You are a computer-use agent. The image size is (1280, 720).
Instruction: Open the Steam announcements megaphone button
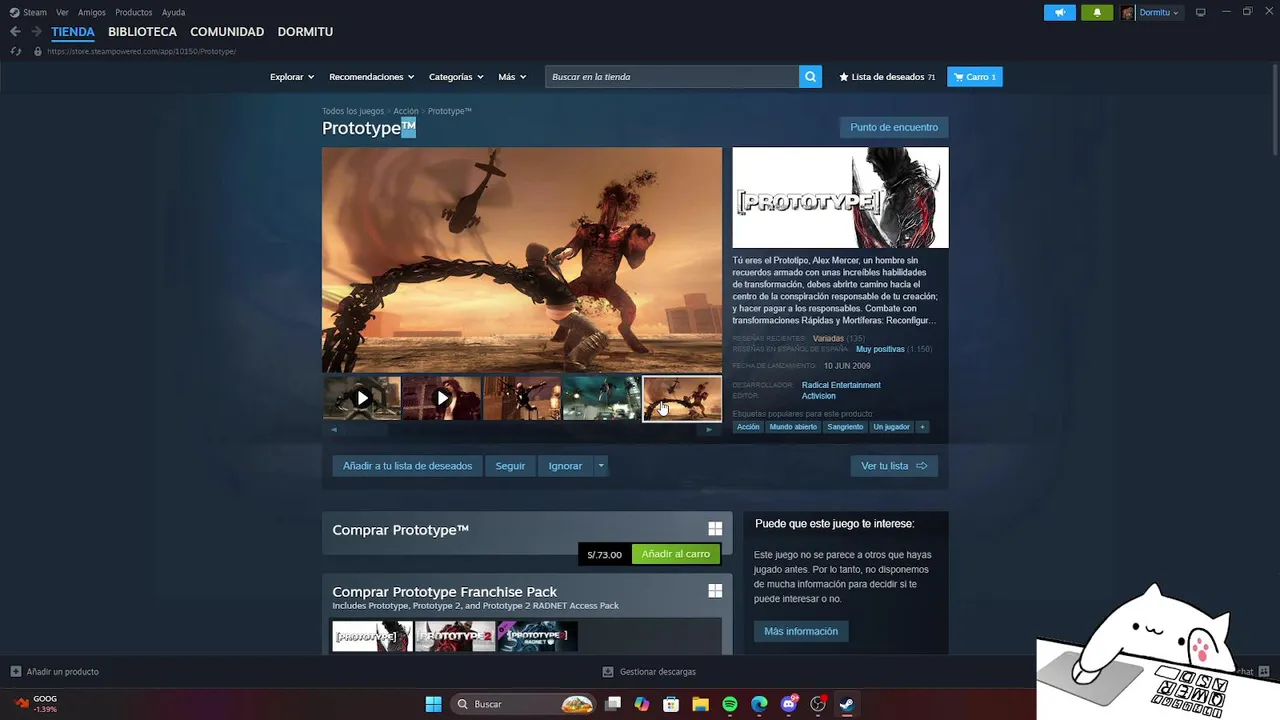click(x=1060, y=12)
